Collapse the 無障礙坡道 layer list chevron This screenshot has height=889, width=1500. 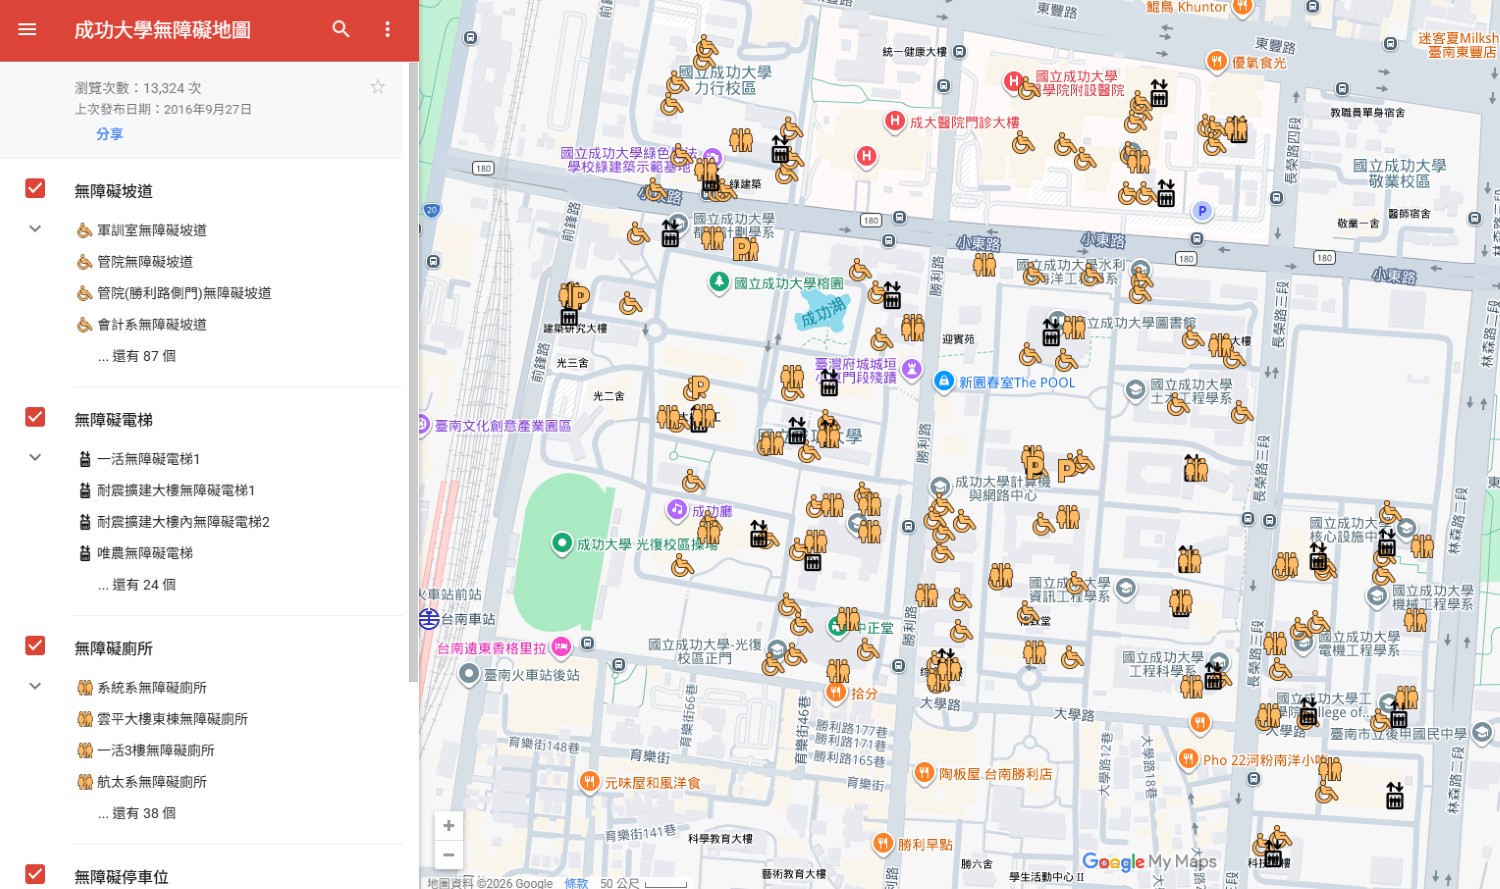point(35,229)
